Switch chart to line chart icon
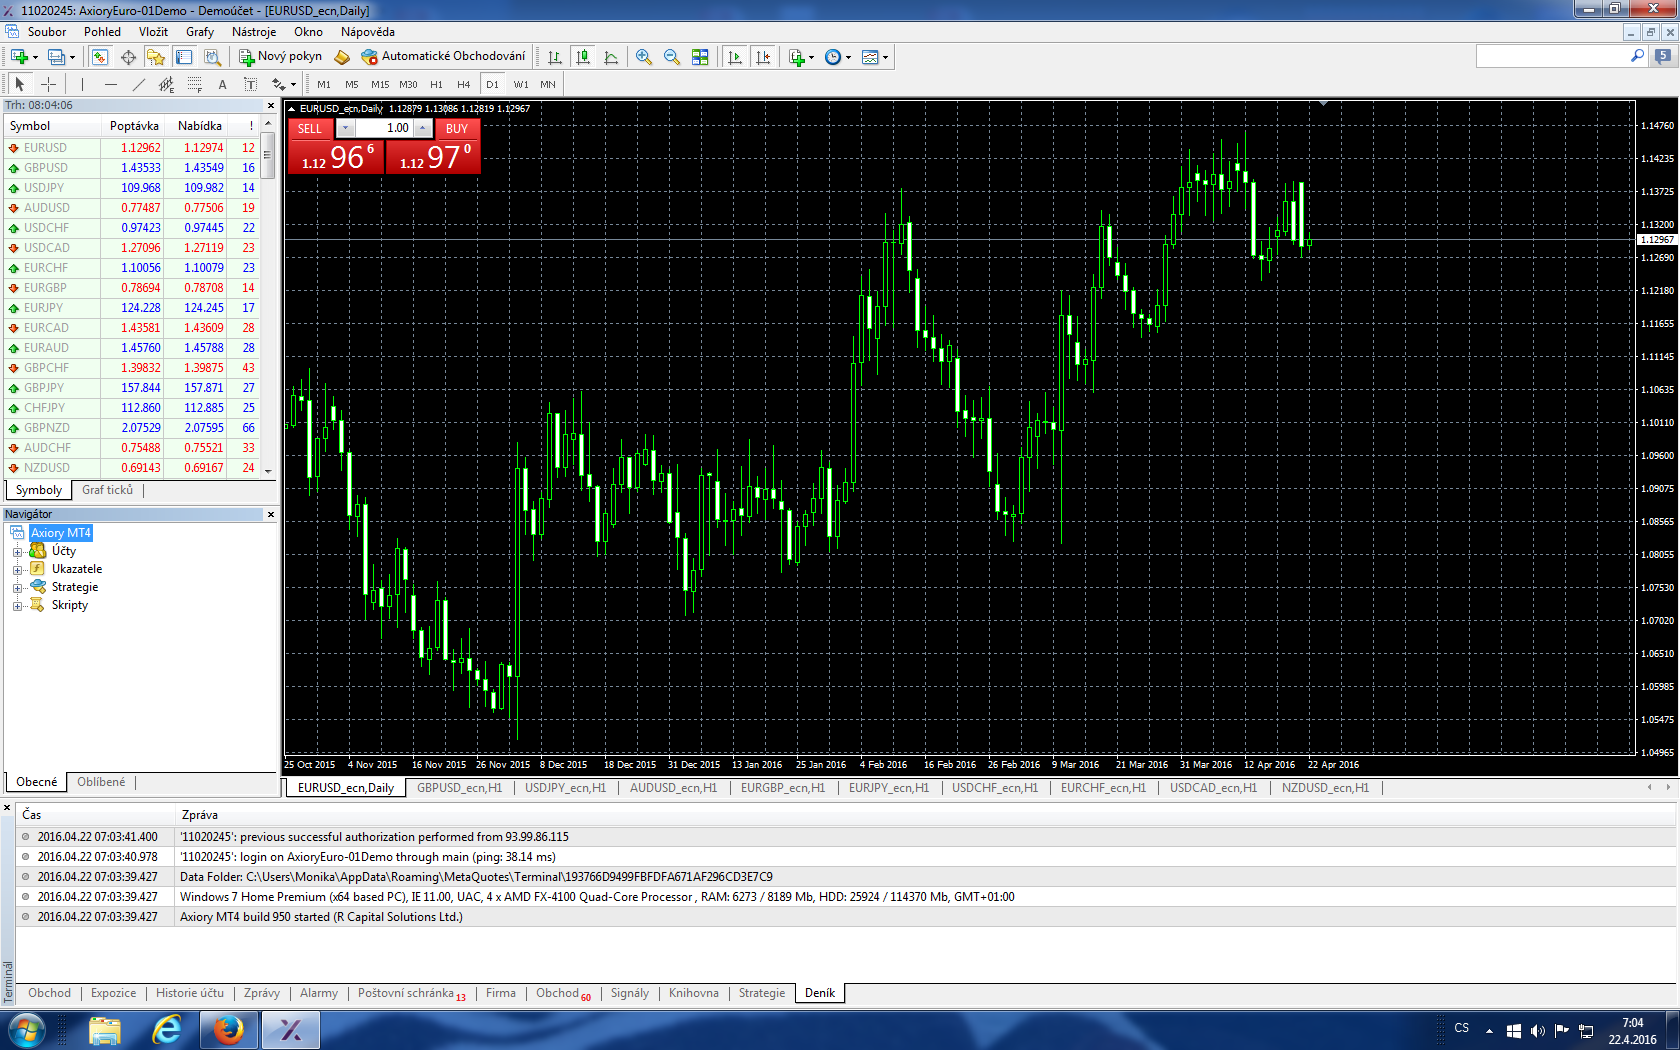 [x=611, y=57]
